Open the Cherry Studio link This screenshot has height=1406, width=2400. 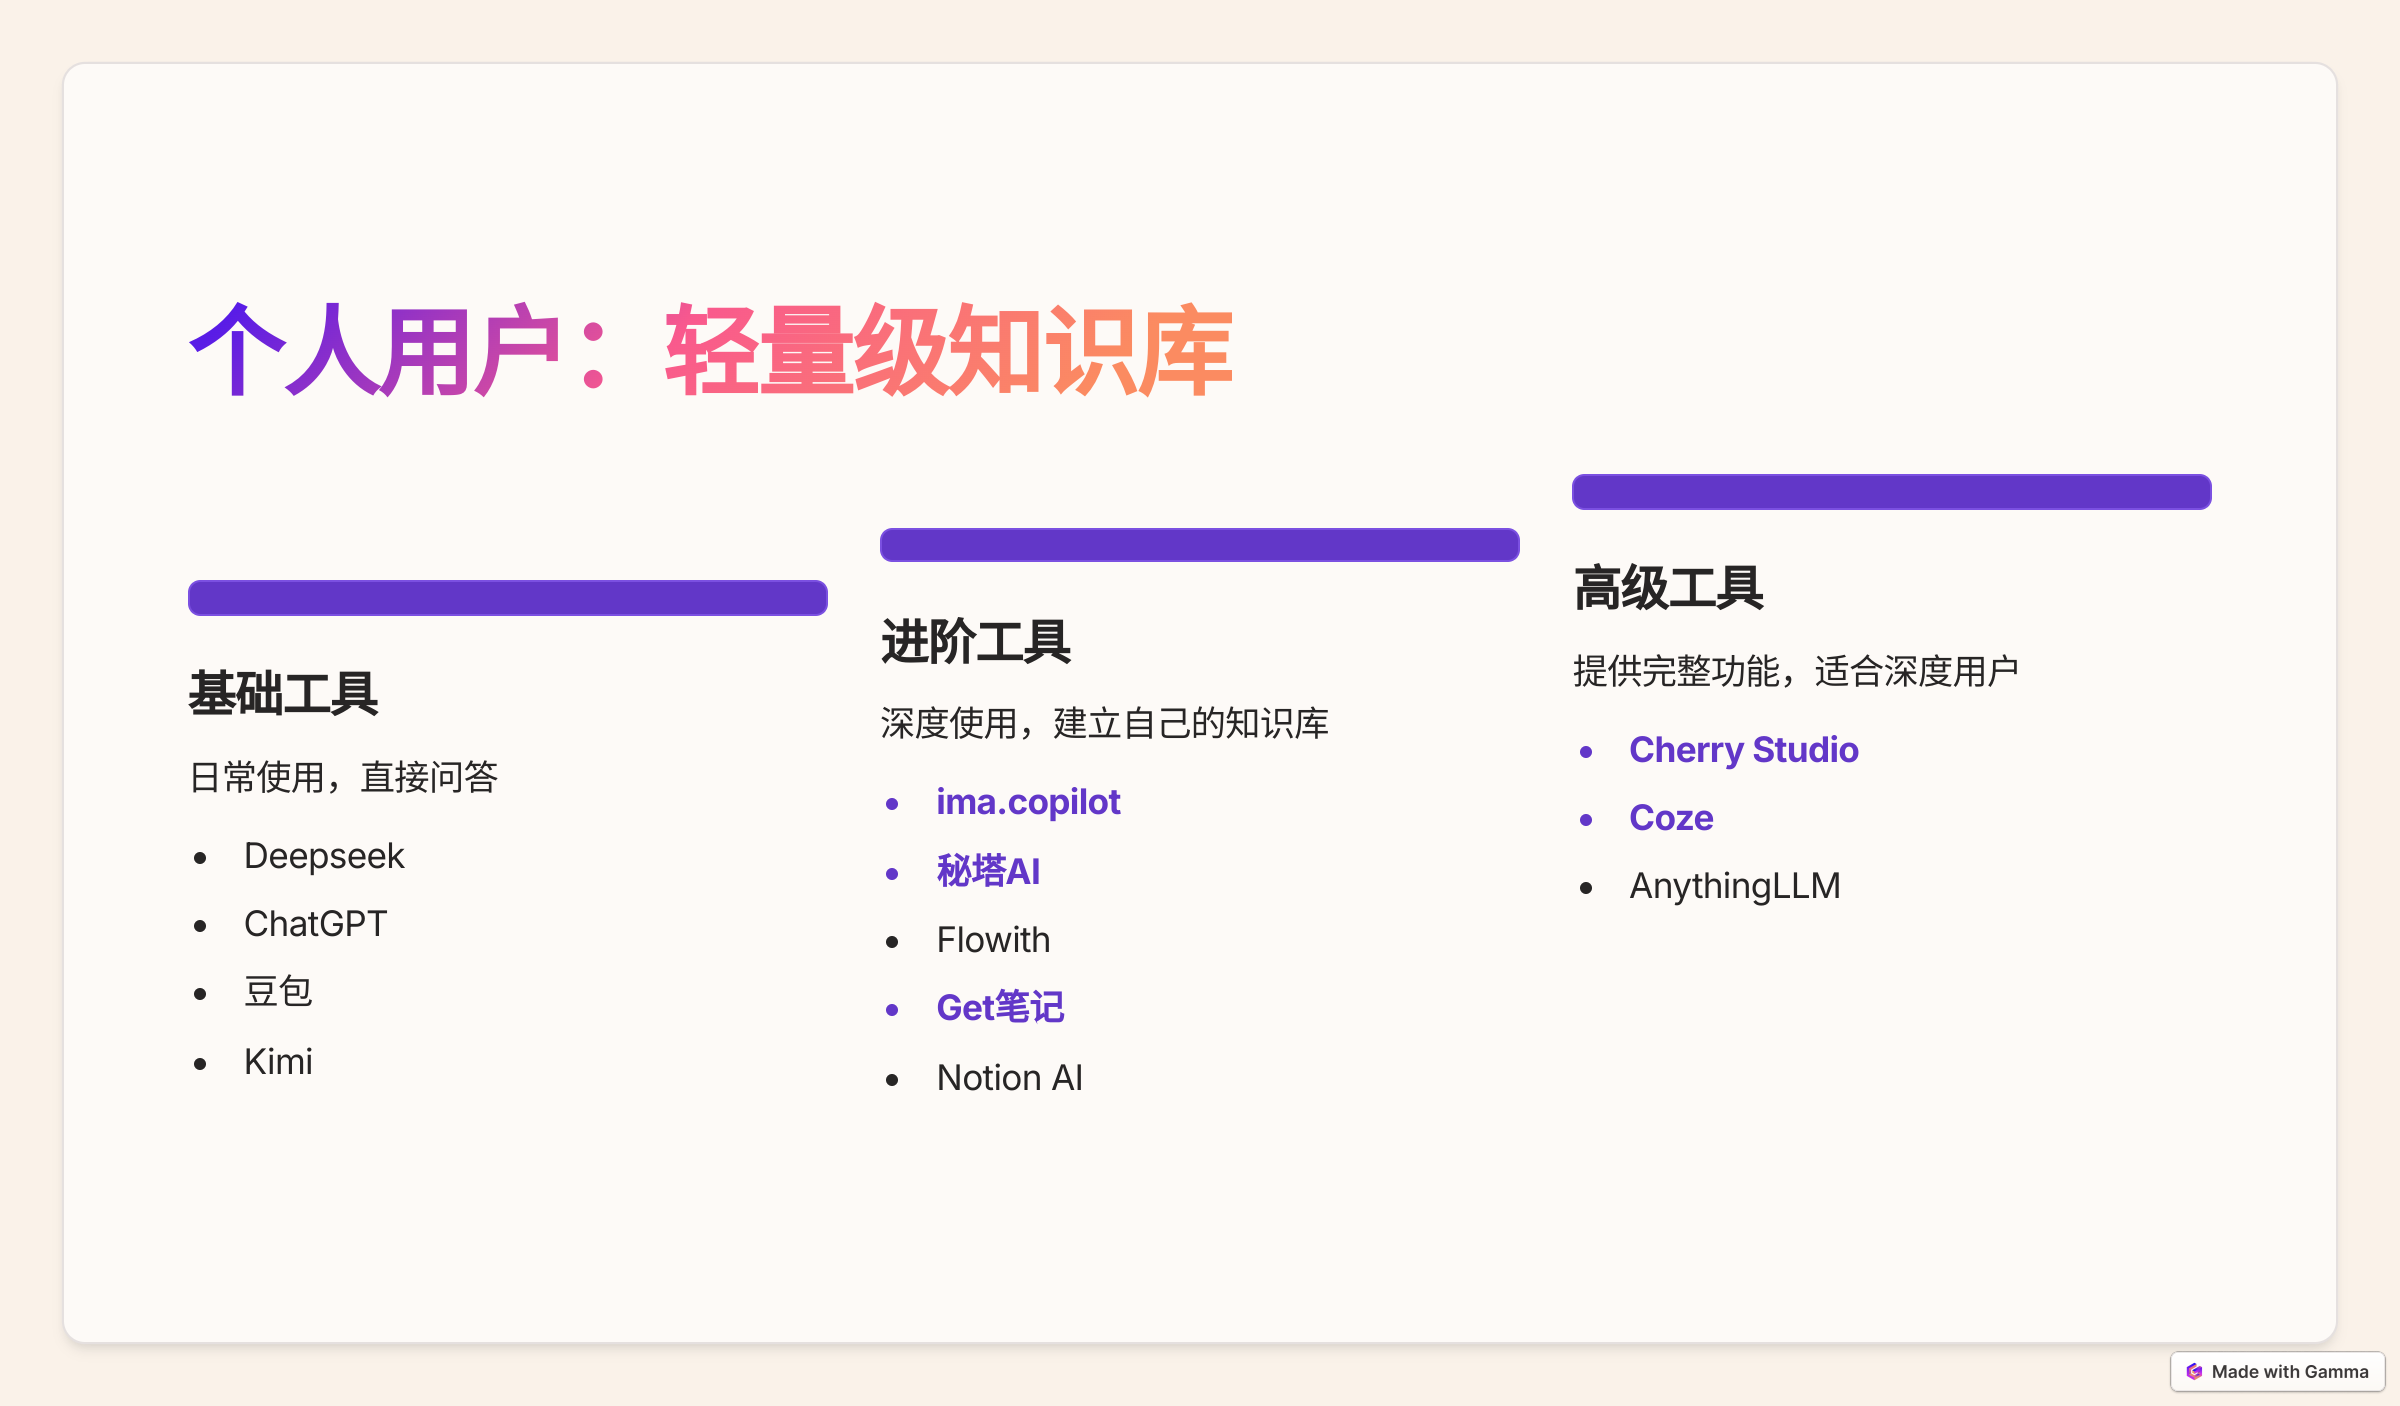click(x=1744, y=749)
